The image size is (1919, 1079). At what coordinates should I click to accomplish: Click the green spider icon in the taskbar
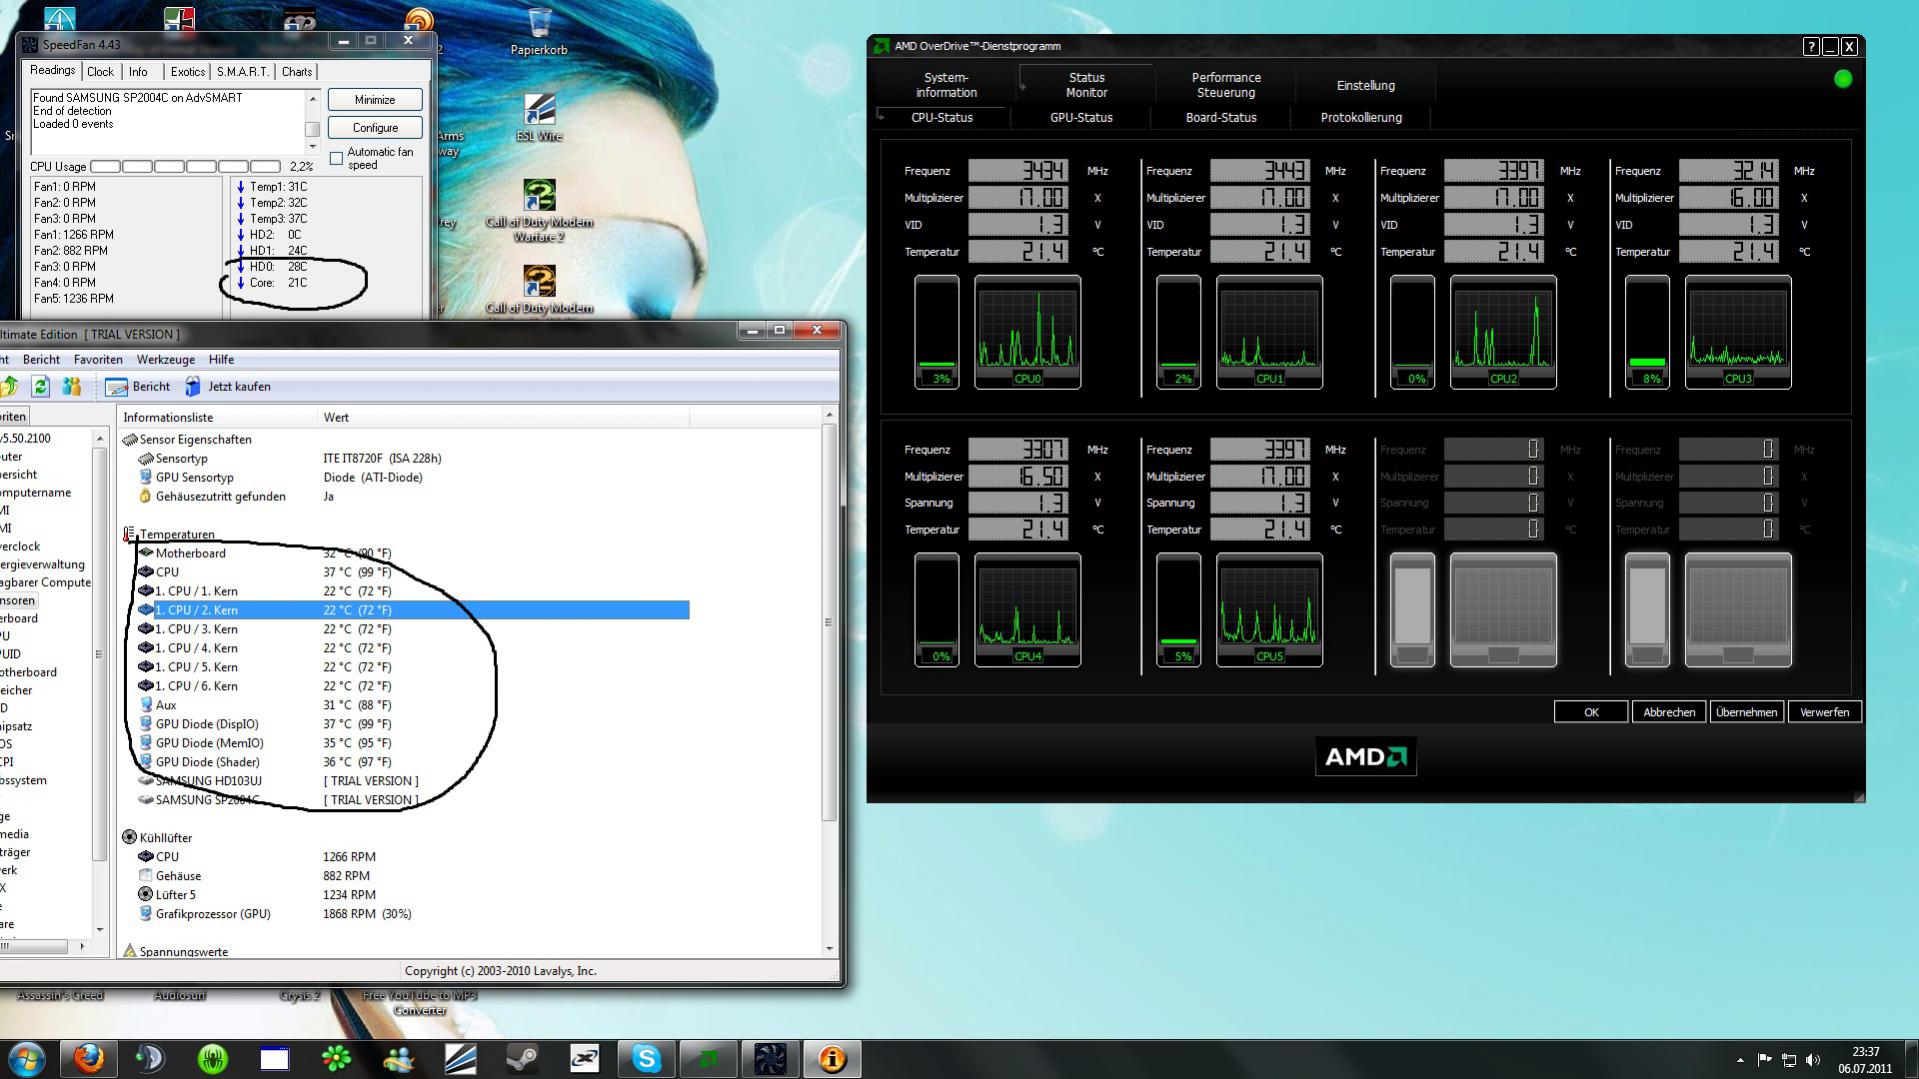tap(213, 1058)
